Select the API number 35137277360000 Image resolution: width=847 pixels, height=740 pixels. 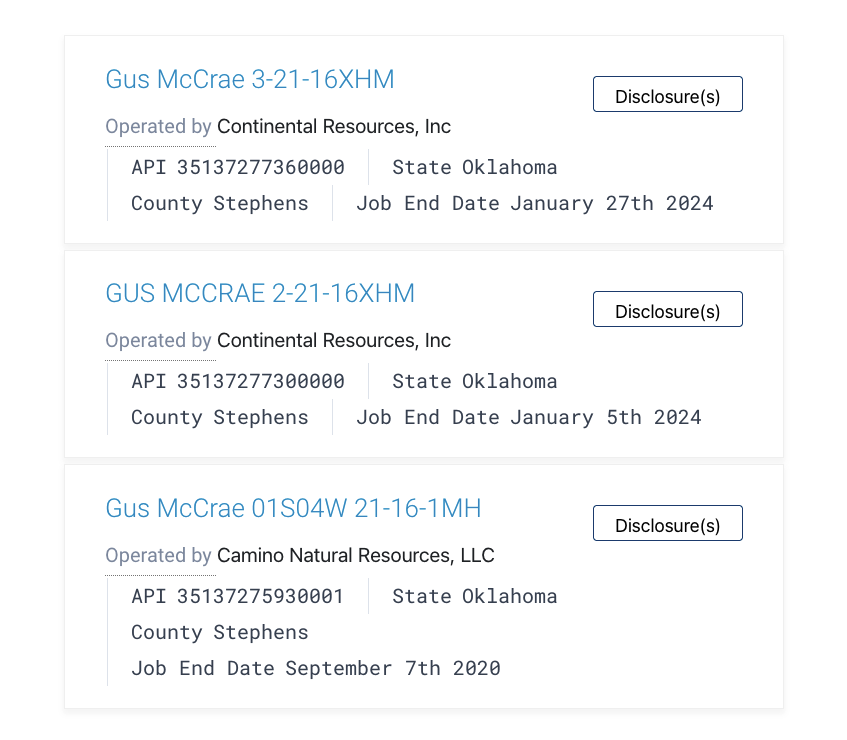click(260, 167)
